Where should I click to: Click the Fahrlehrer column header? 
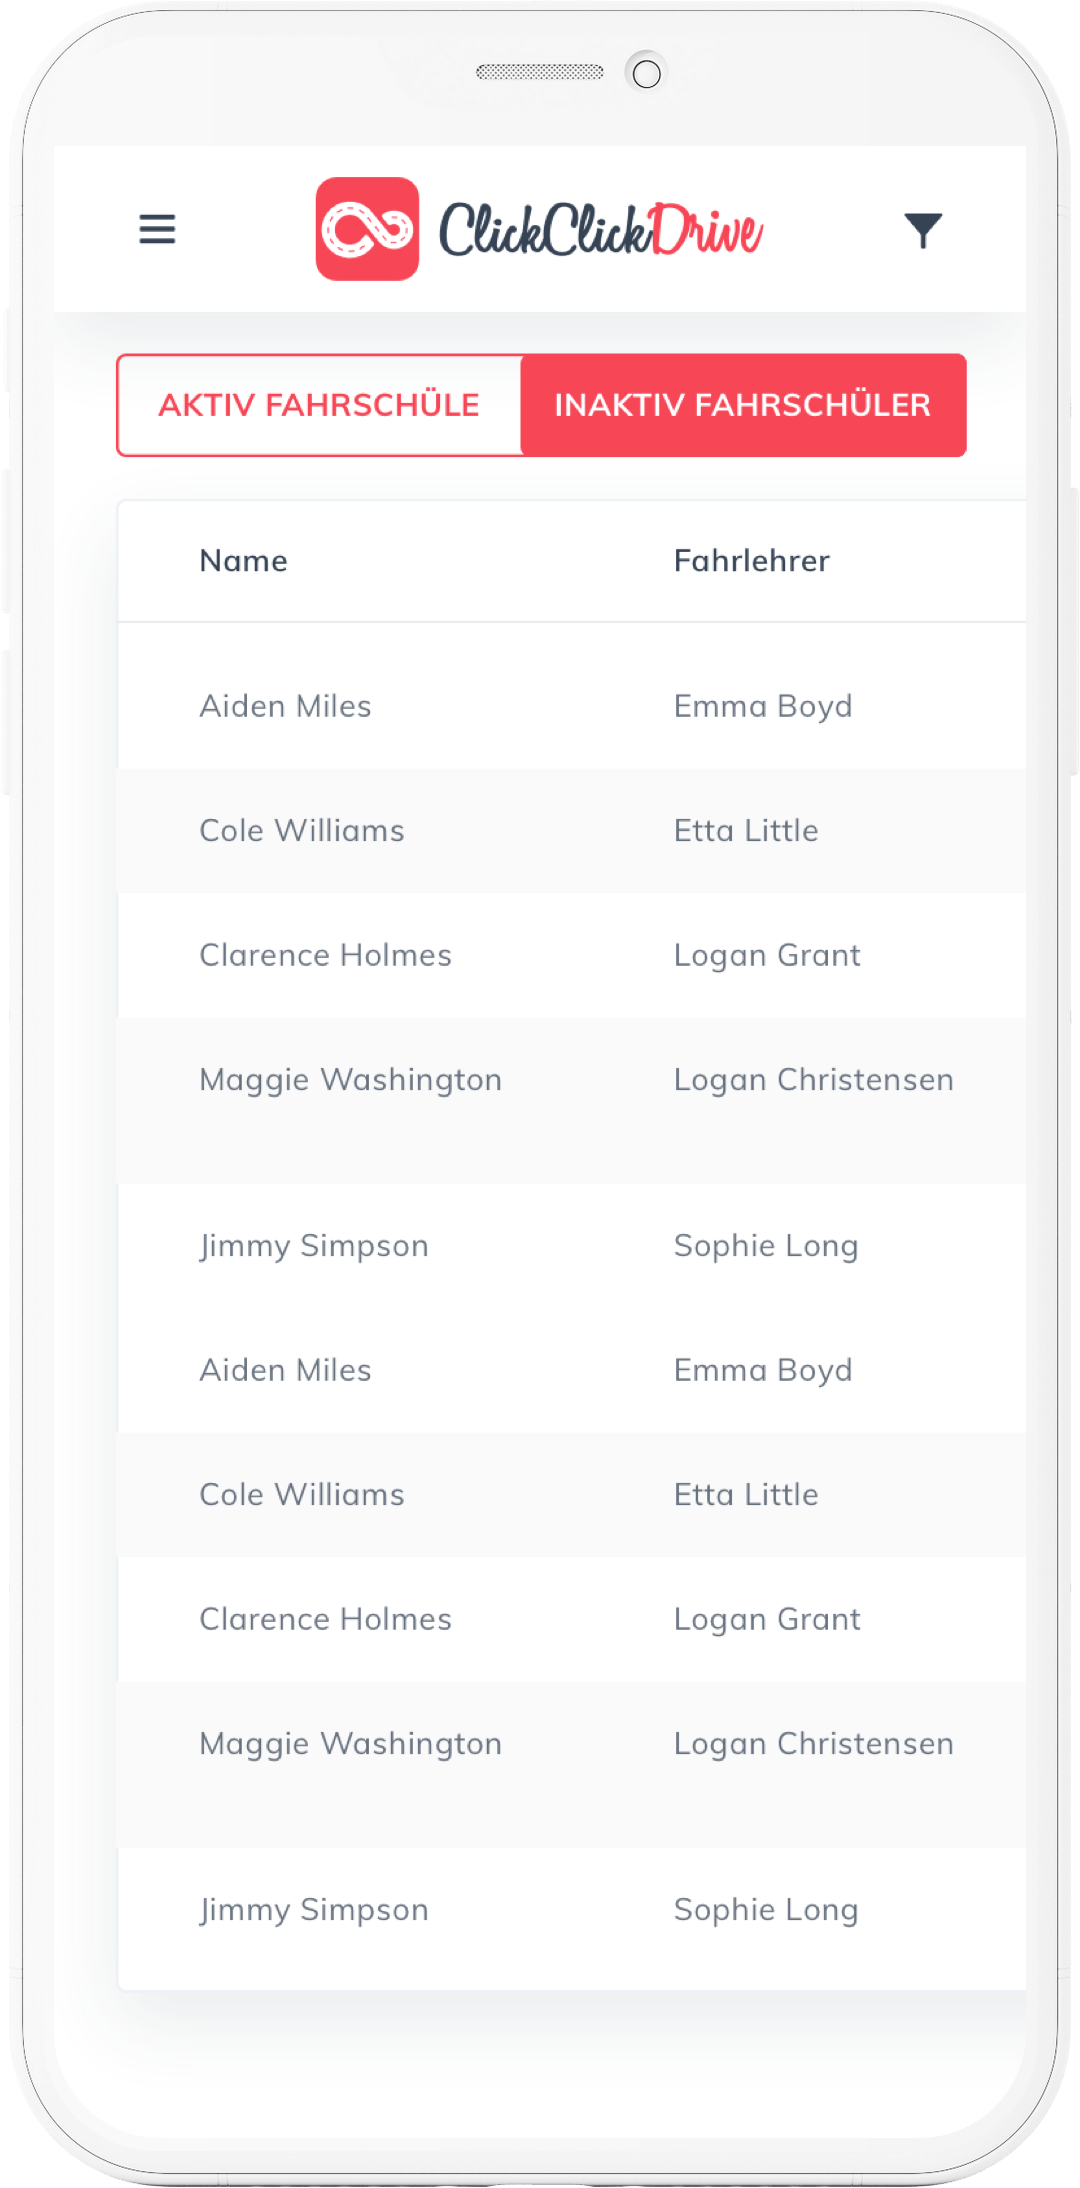pyautogui.click(x=751, y=561)
